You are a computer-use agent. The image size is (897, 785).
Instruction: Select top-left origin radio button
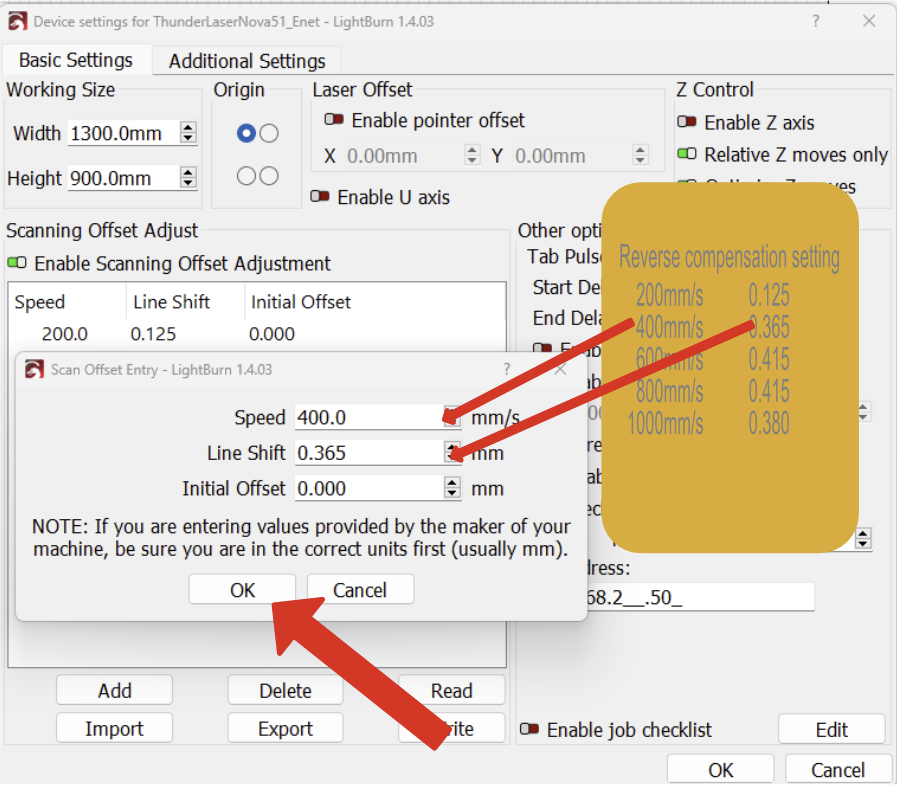point(247,133)
